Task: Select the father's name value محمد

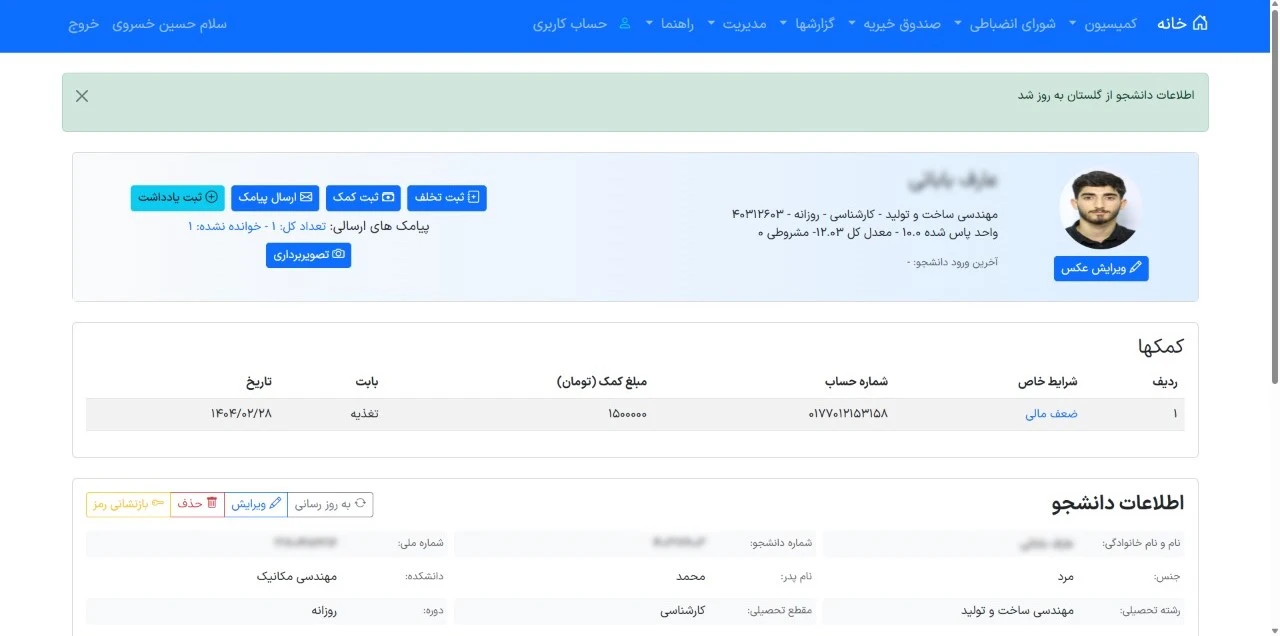Action: coord(690,577)
